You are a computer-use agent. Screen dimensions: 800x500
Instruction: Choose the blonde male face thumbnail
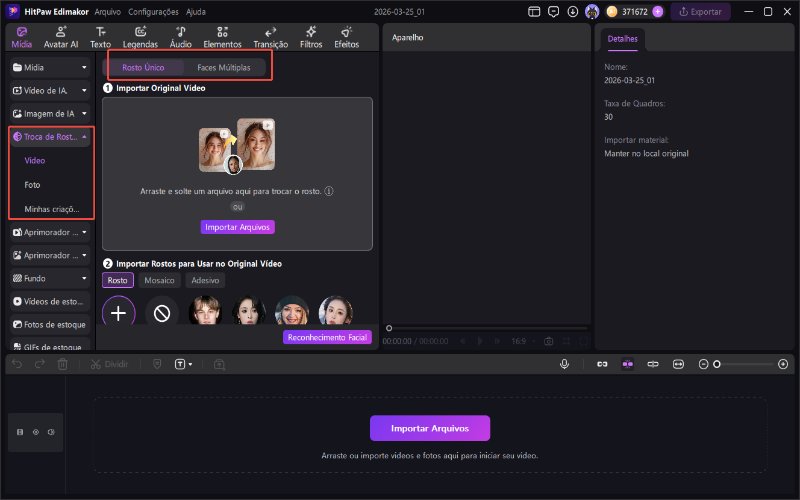coord(205,313)
